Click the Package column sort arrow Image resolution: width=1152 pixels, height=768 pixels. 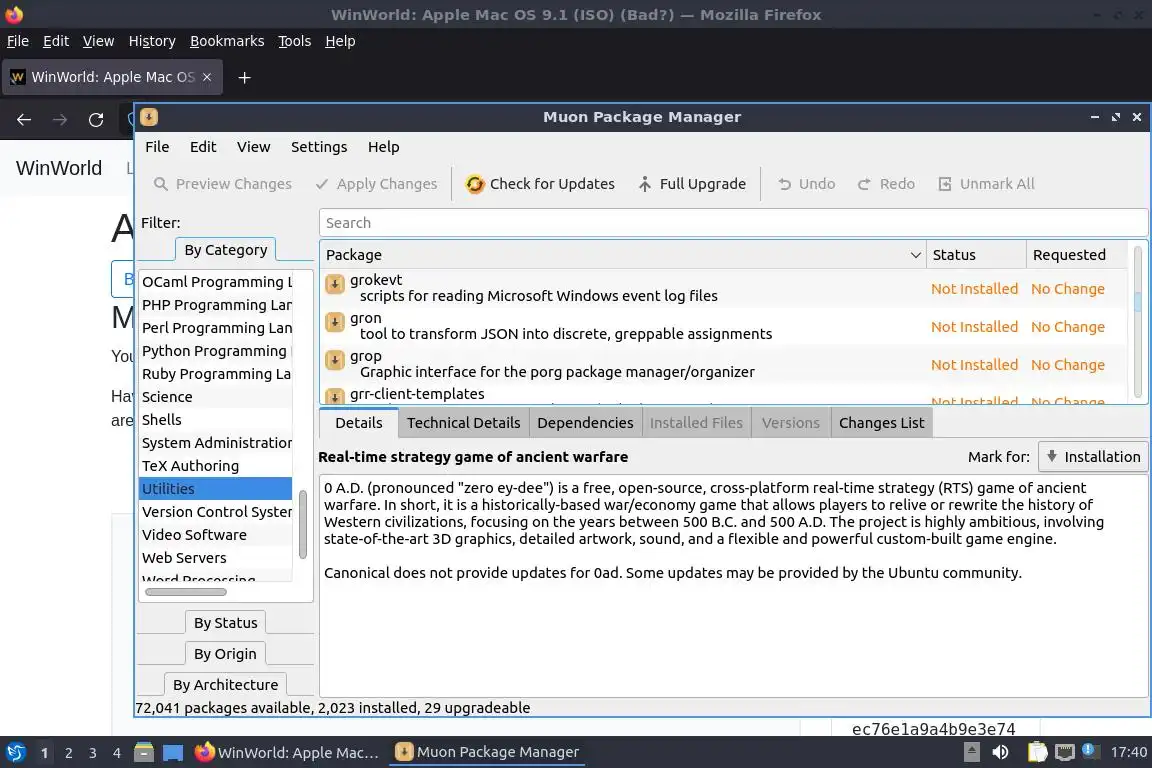(915, 255)
